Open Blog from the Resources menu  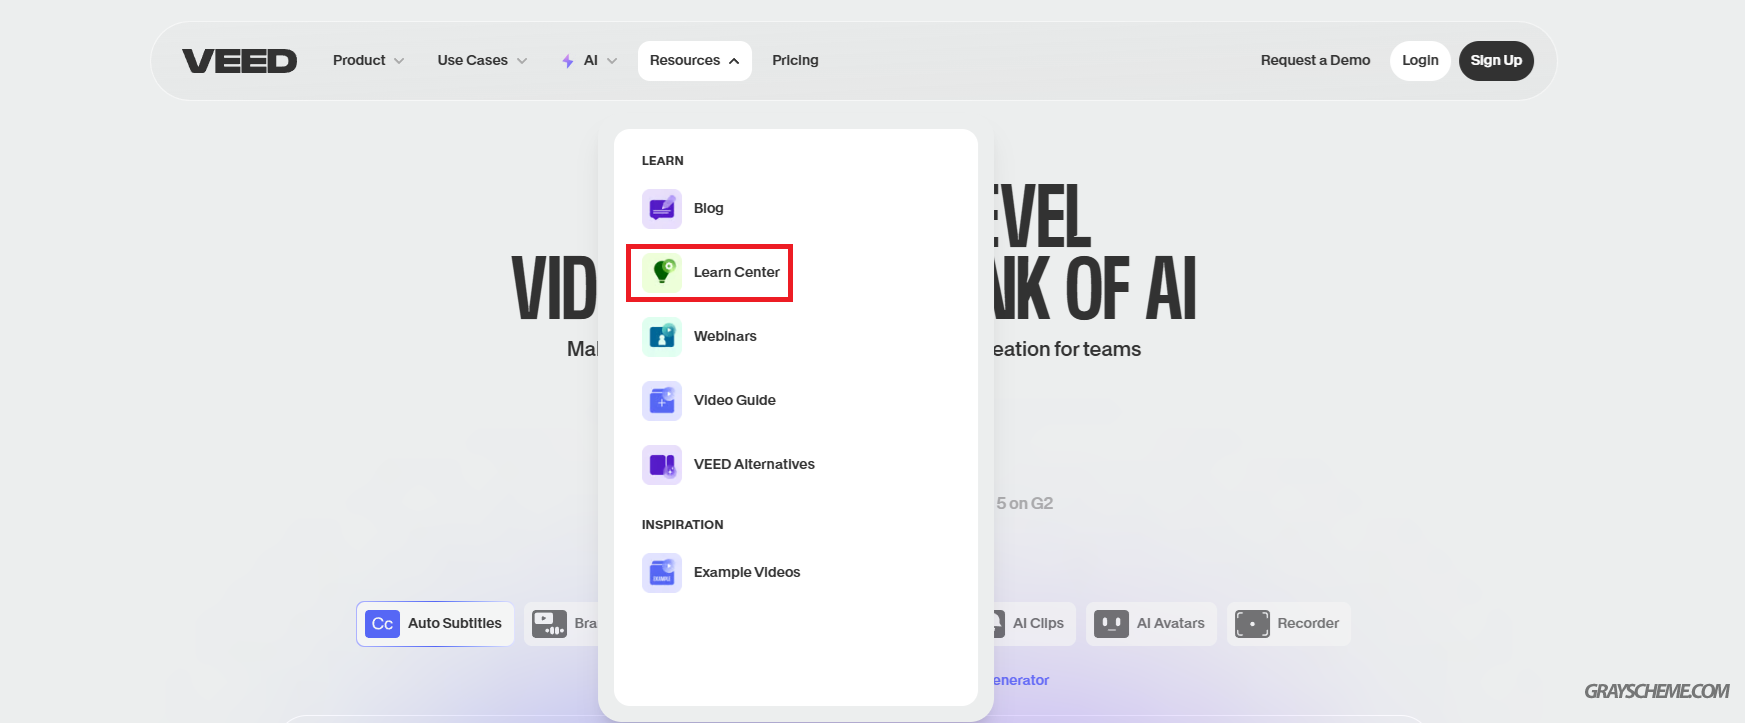[x=708, y=208]
